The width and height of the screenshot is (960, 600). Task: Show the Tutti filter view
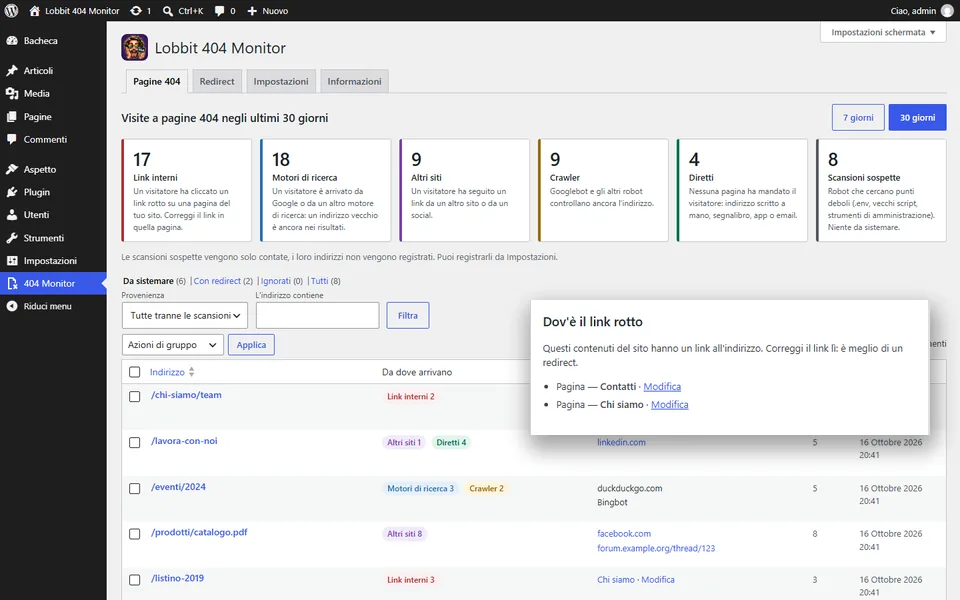pyautogui.click(x=320, y=281)
